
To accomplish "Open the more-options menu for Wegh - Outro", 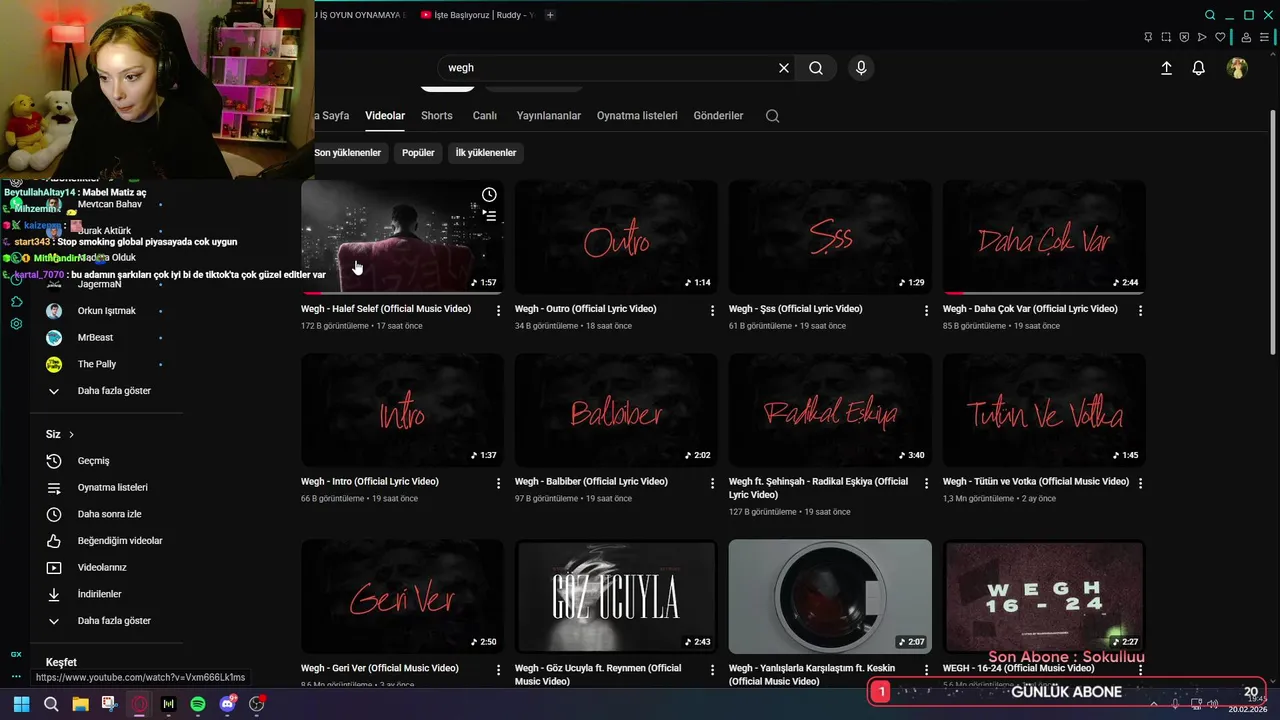I will (x=712, y=311).
